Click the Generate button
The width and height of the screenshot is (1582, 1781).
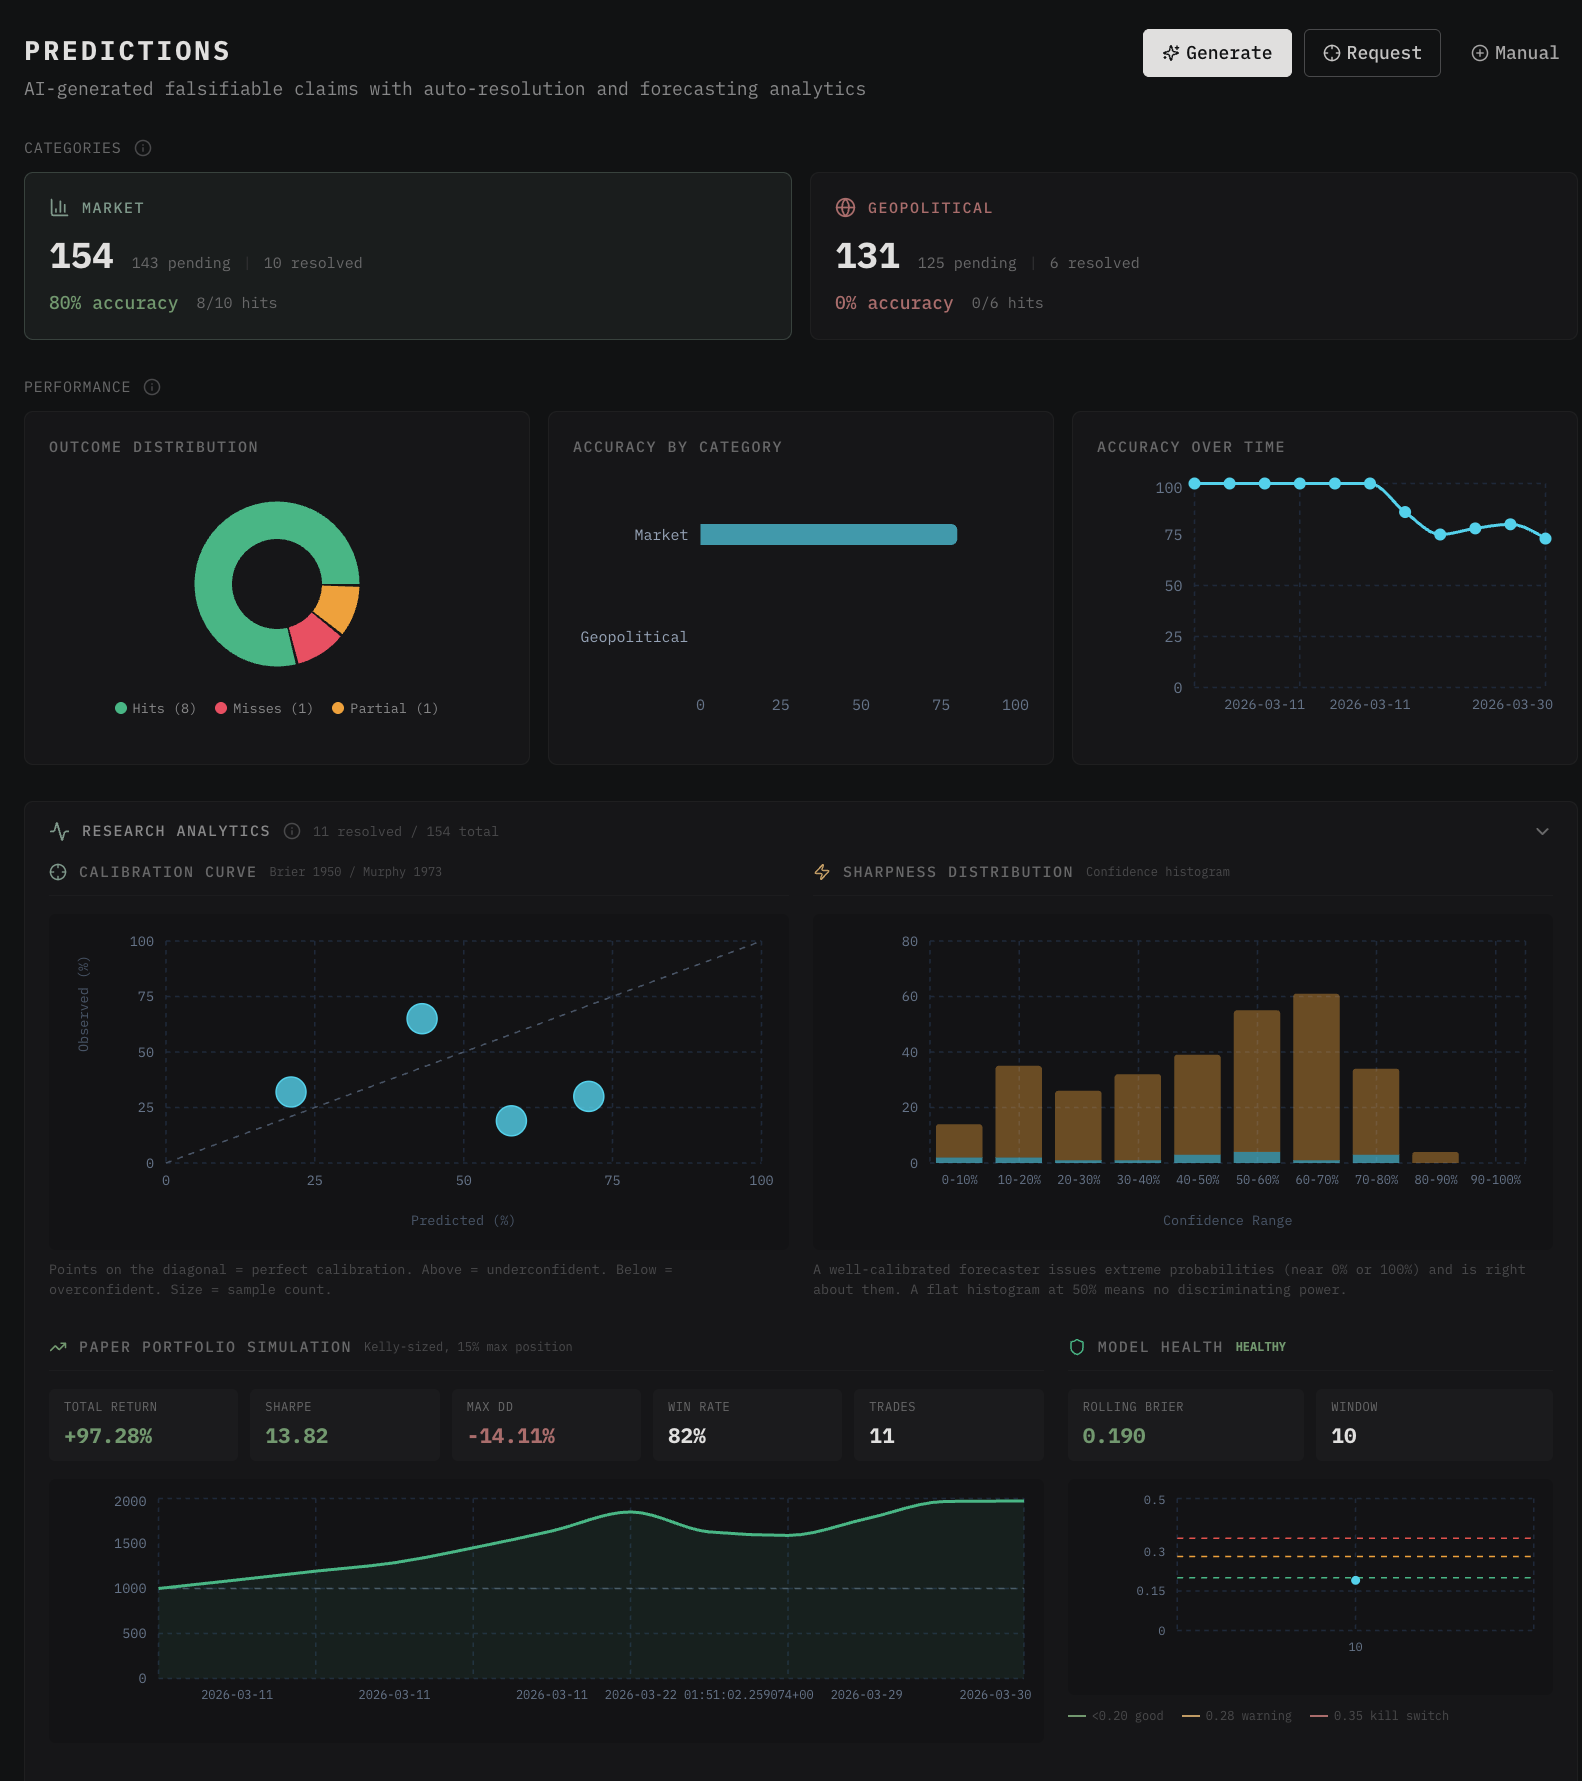tap(1217, 53)
